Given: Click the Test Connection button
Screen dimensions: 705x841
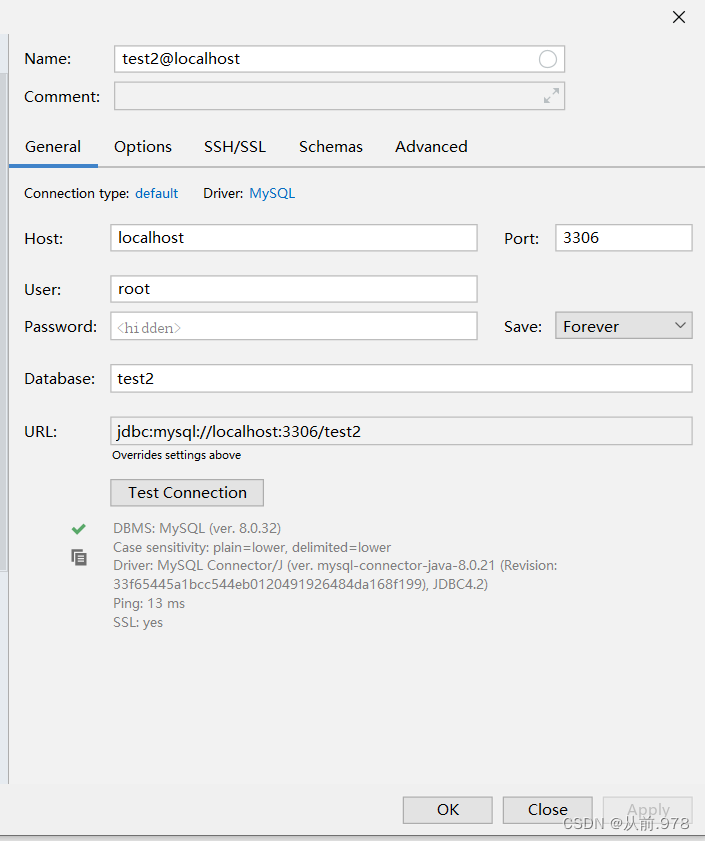Looking at the screenshot, I should point(187,492).
